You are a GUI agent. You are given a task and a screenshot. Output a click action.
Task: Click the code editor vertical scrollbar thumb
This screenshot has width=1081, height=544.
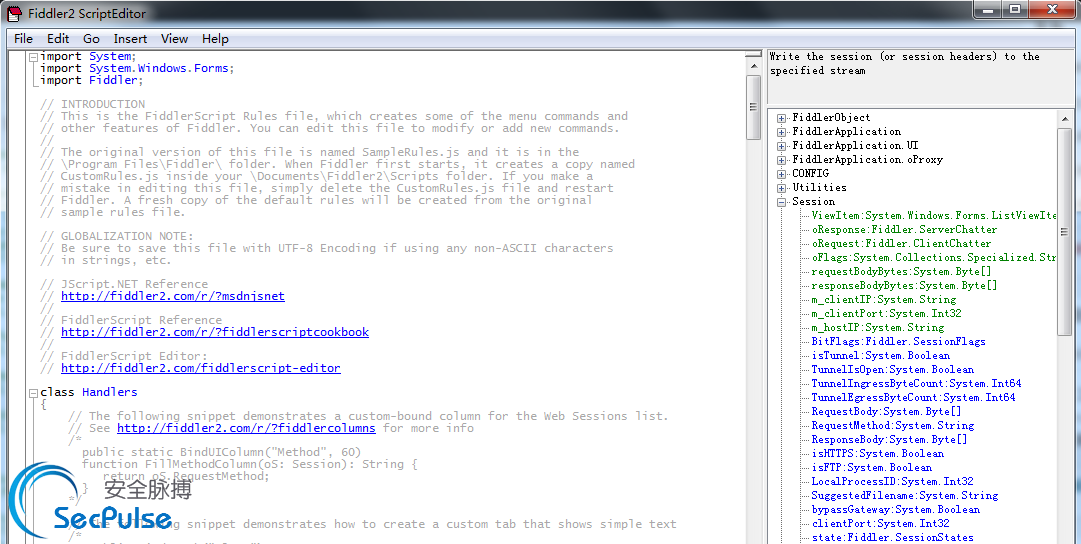pos(754,106)
